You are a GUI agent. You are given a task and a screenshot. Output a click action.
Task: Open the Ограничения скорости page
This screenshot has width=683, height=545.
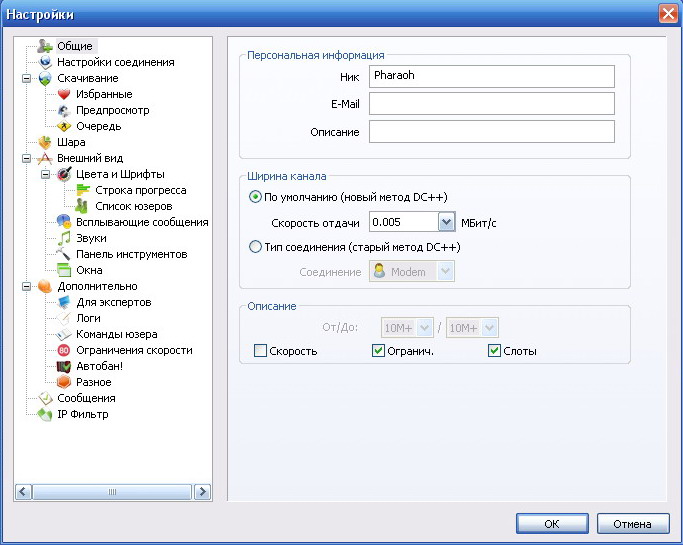pyautogui.click(x=134, y=350)
